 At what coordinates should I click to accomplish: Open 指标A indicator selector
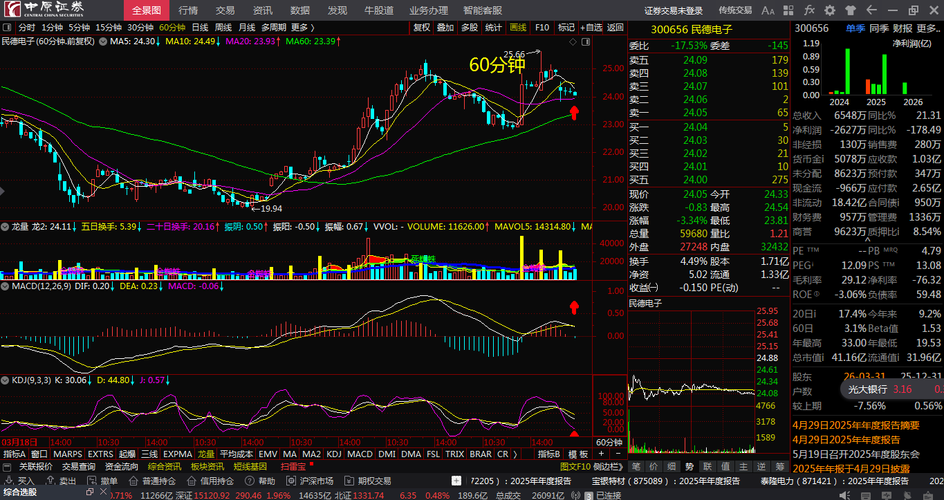pos(15,454)
